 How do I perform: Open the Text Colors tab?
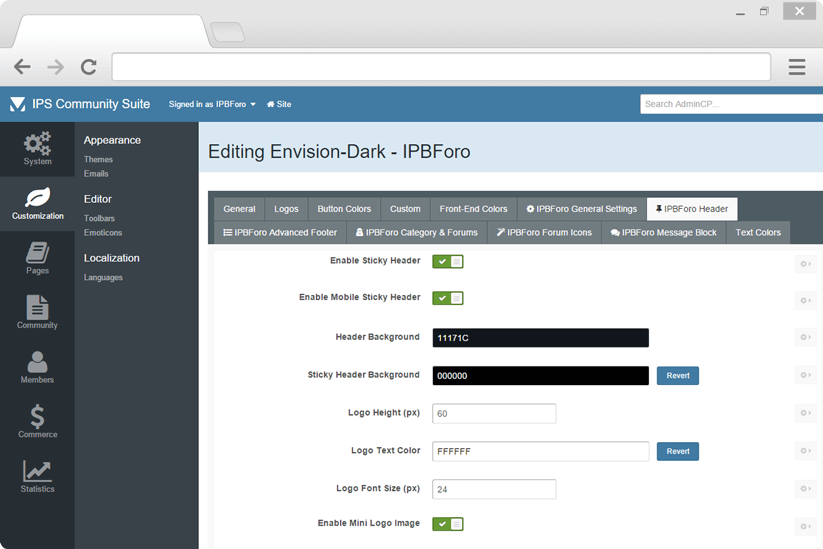pyautogui.click(x=758, y=233)
